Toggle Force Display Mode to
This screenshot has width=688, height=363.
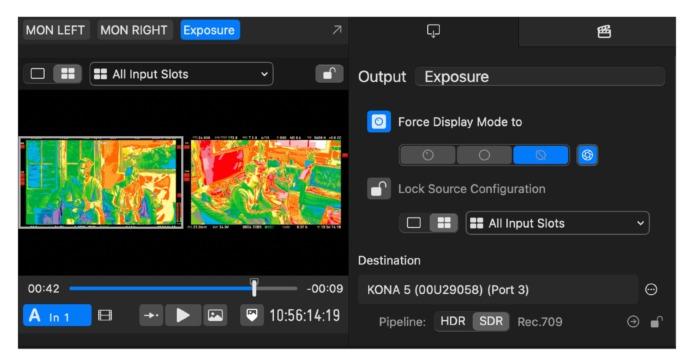coord(379,122)
